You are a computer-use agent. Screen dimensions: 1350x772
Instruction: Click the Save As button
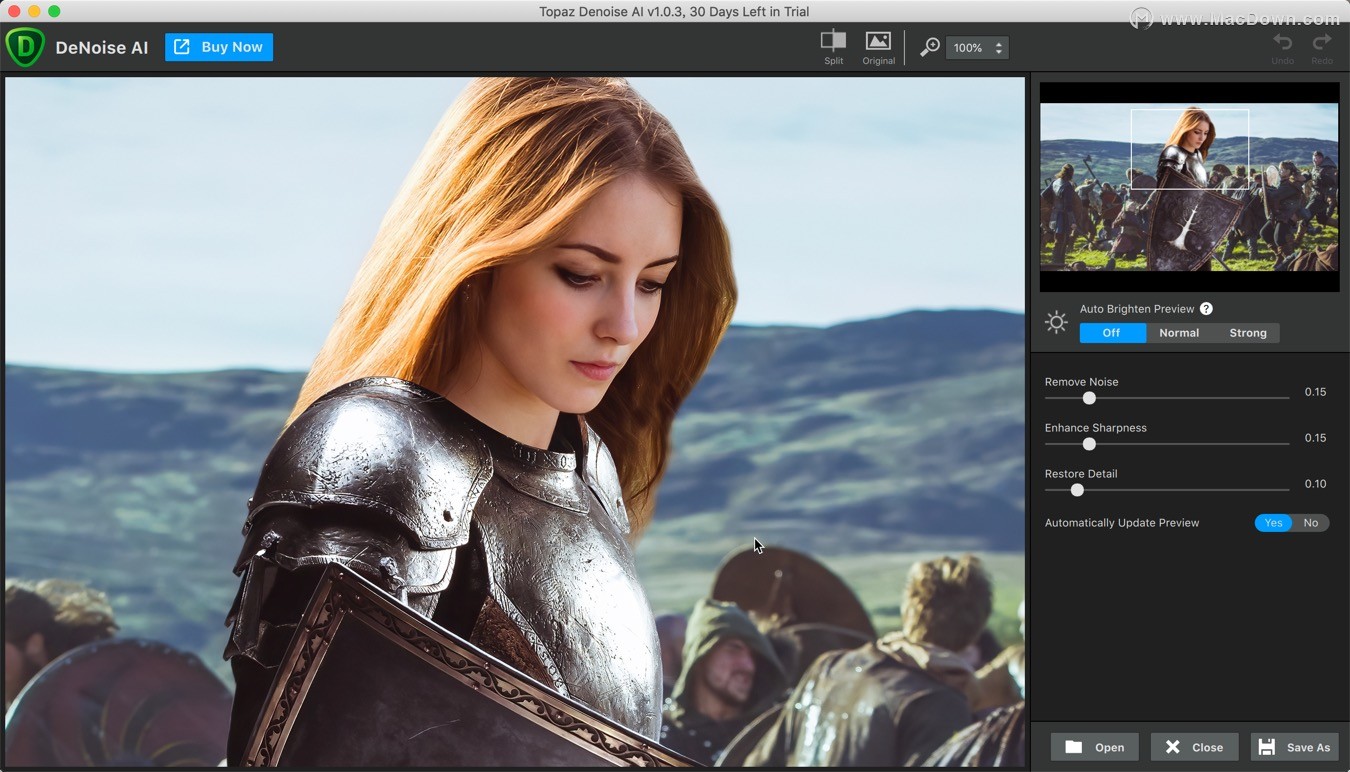(1295, 746)
